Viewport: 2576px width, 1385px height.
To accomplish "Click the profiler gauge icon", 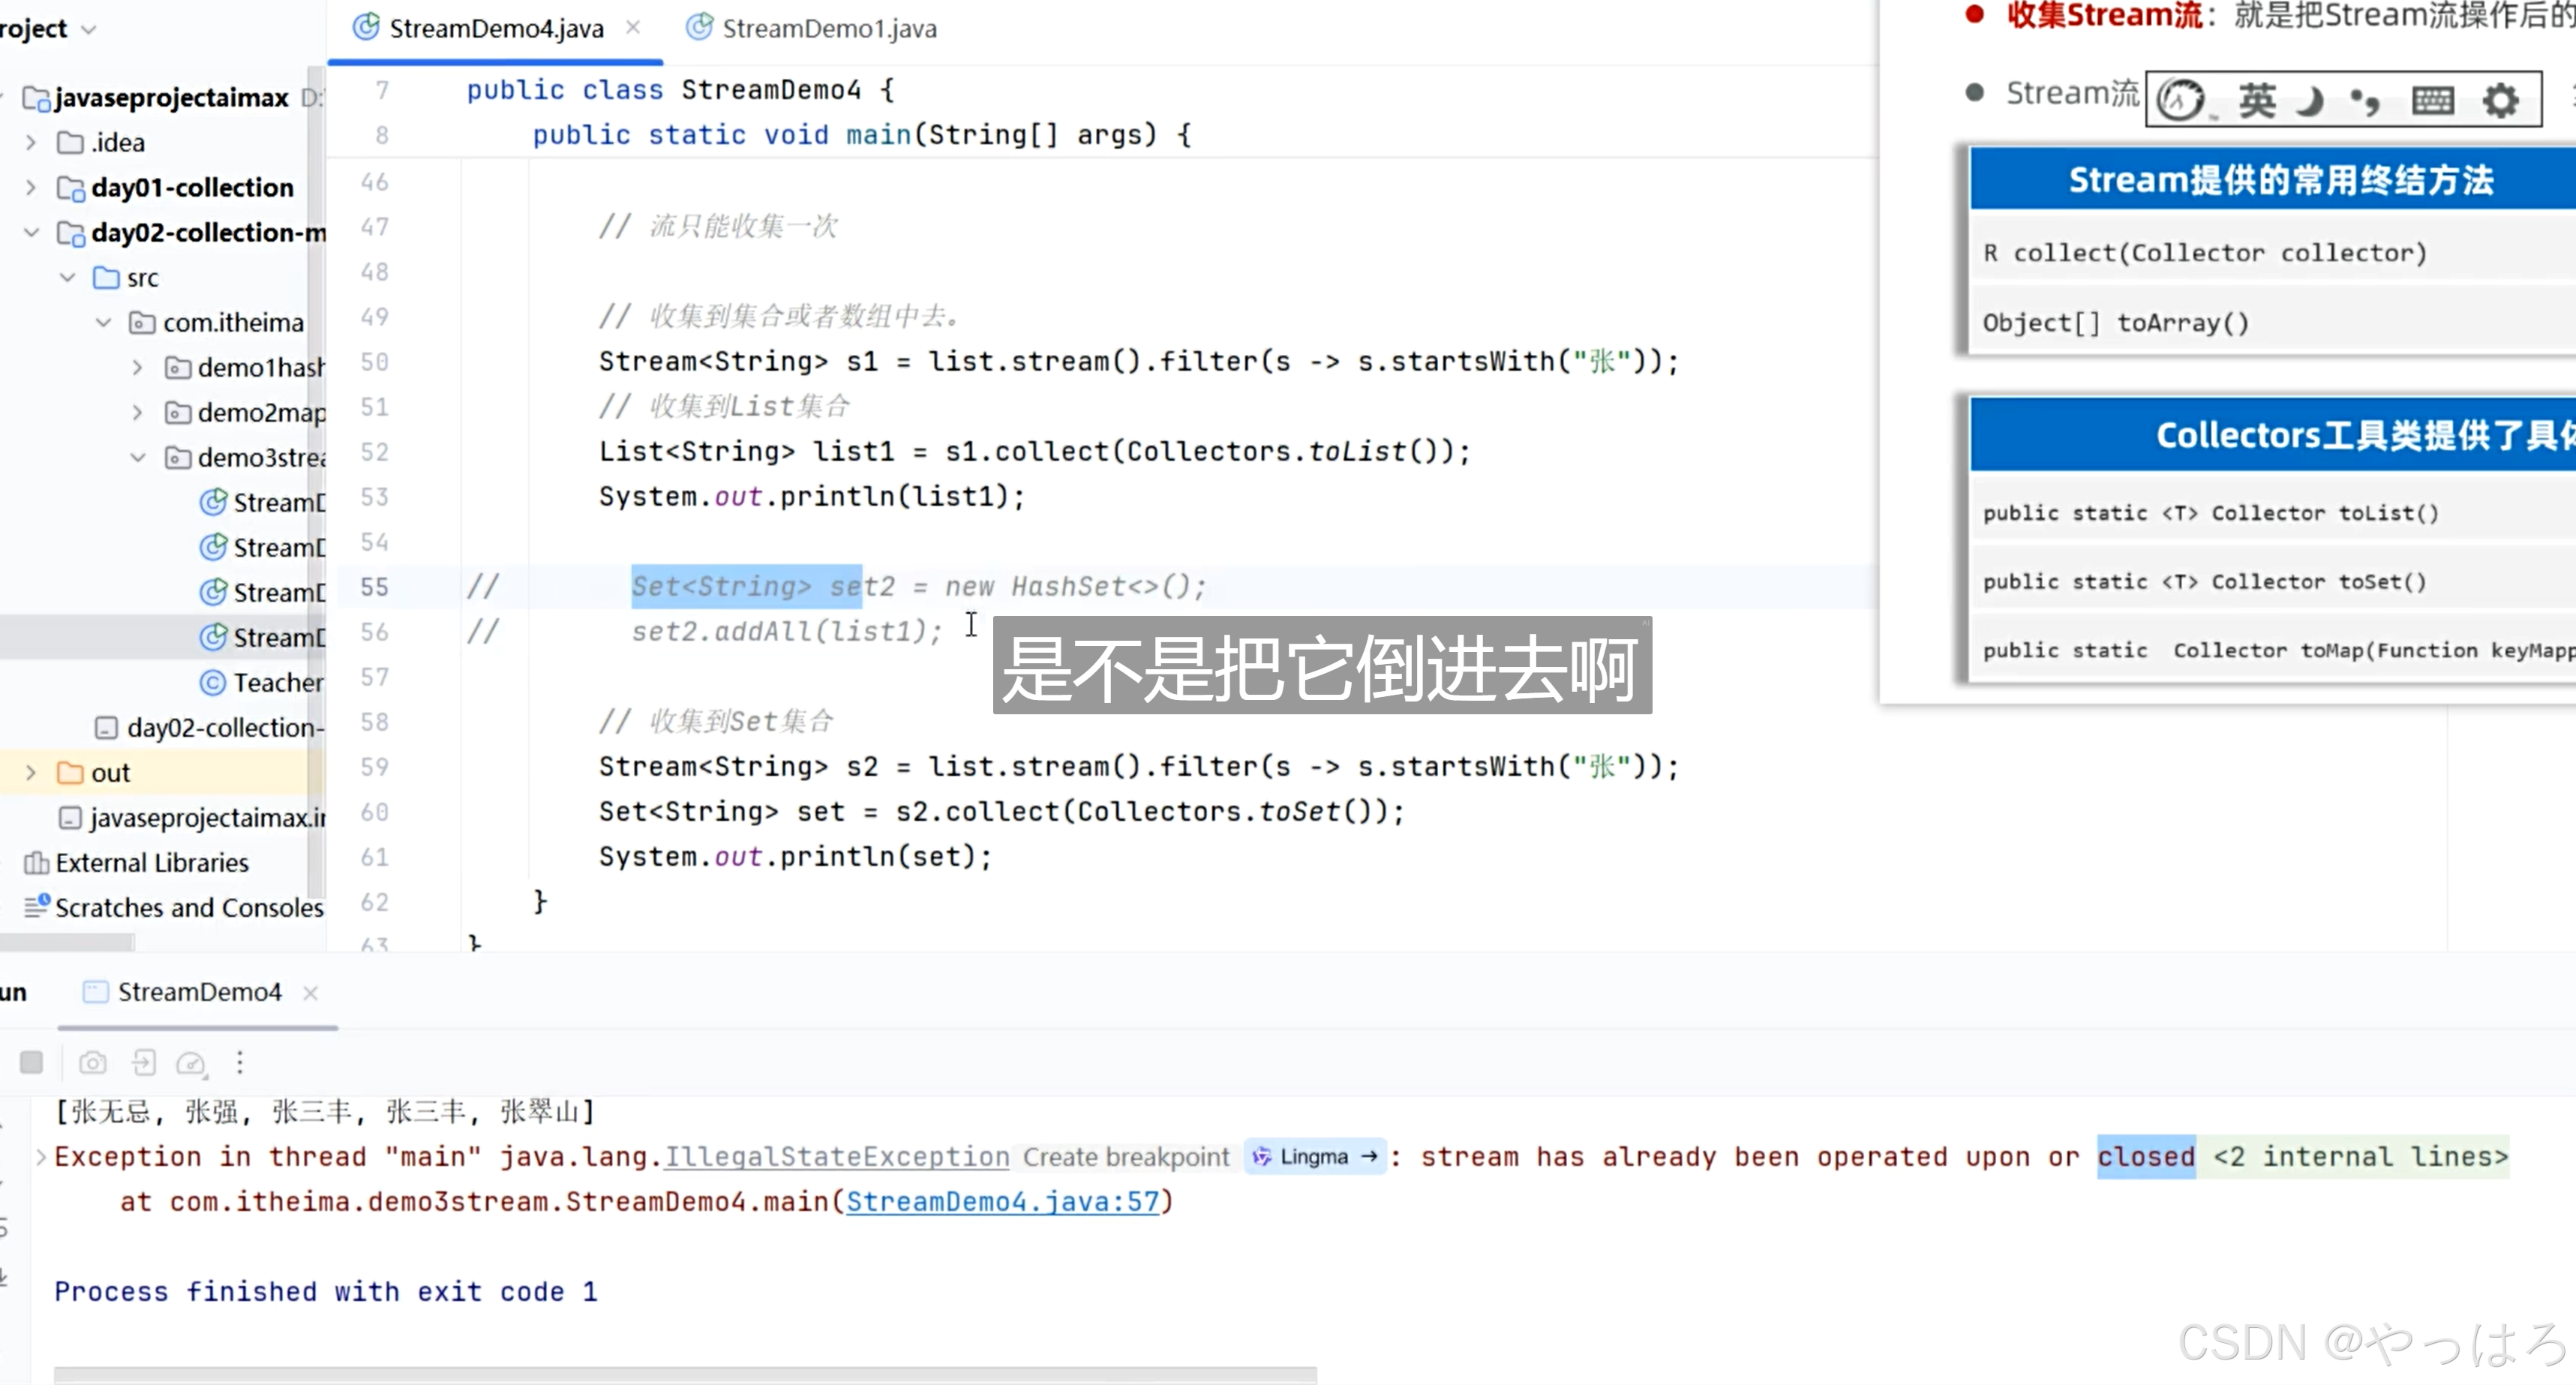I will [x=190, y=1062].
